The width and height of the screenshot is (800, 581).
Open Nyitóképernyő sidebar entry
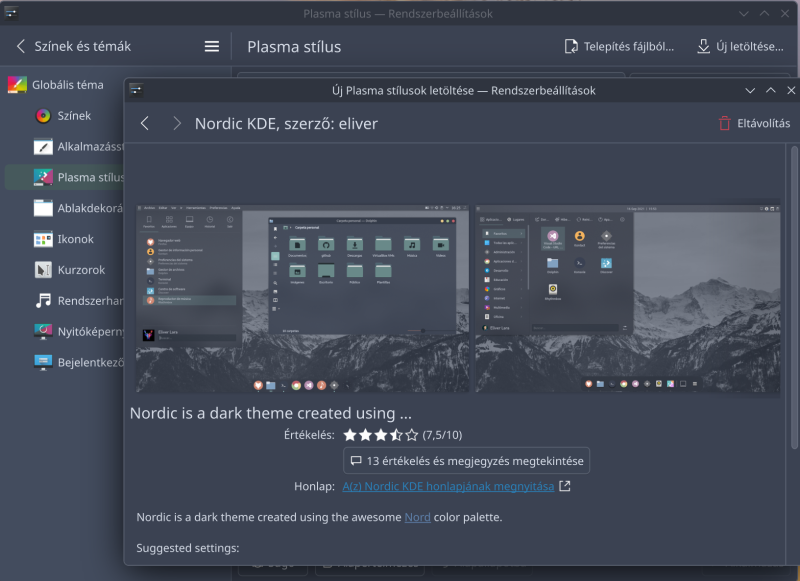pyautogui.click(x=63, y=332)
